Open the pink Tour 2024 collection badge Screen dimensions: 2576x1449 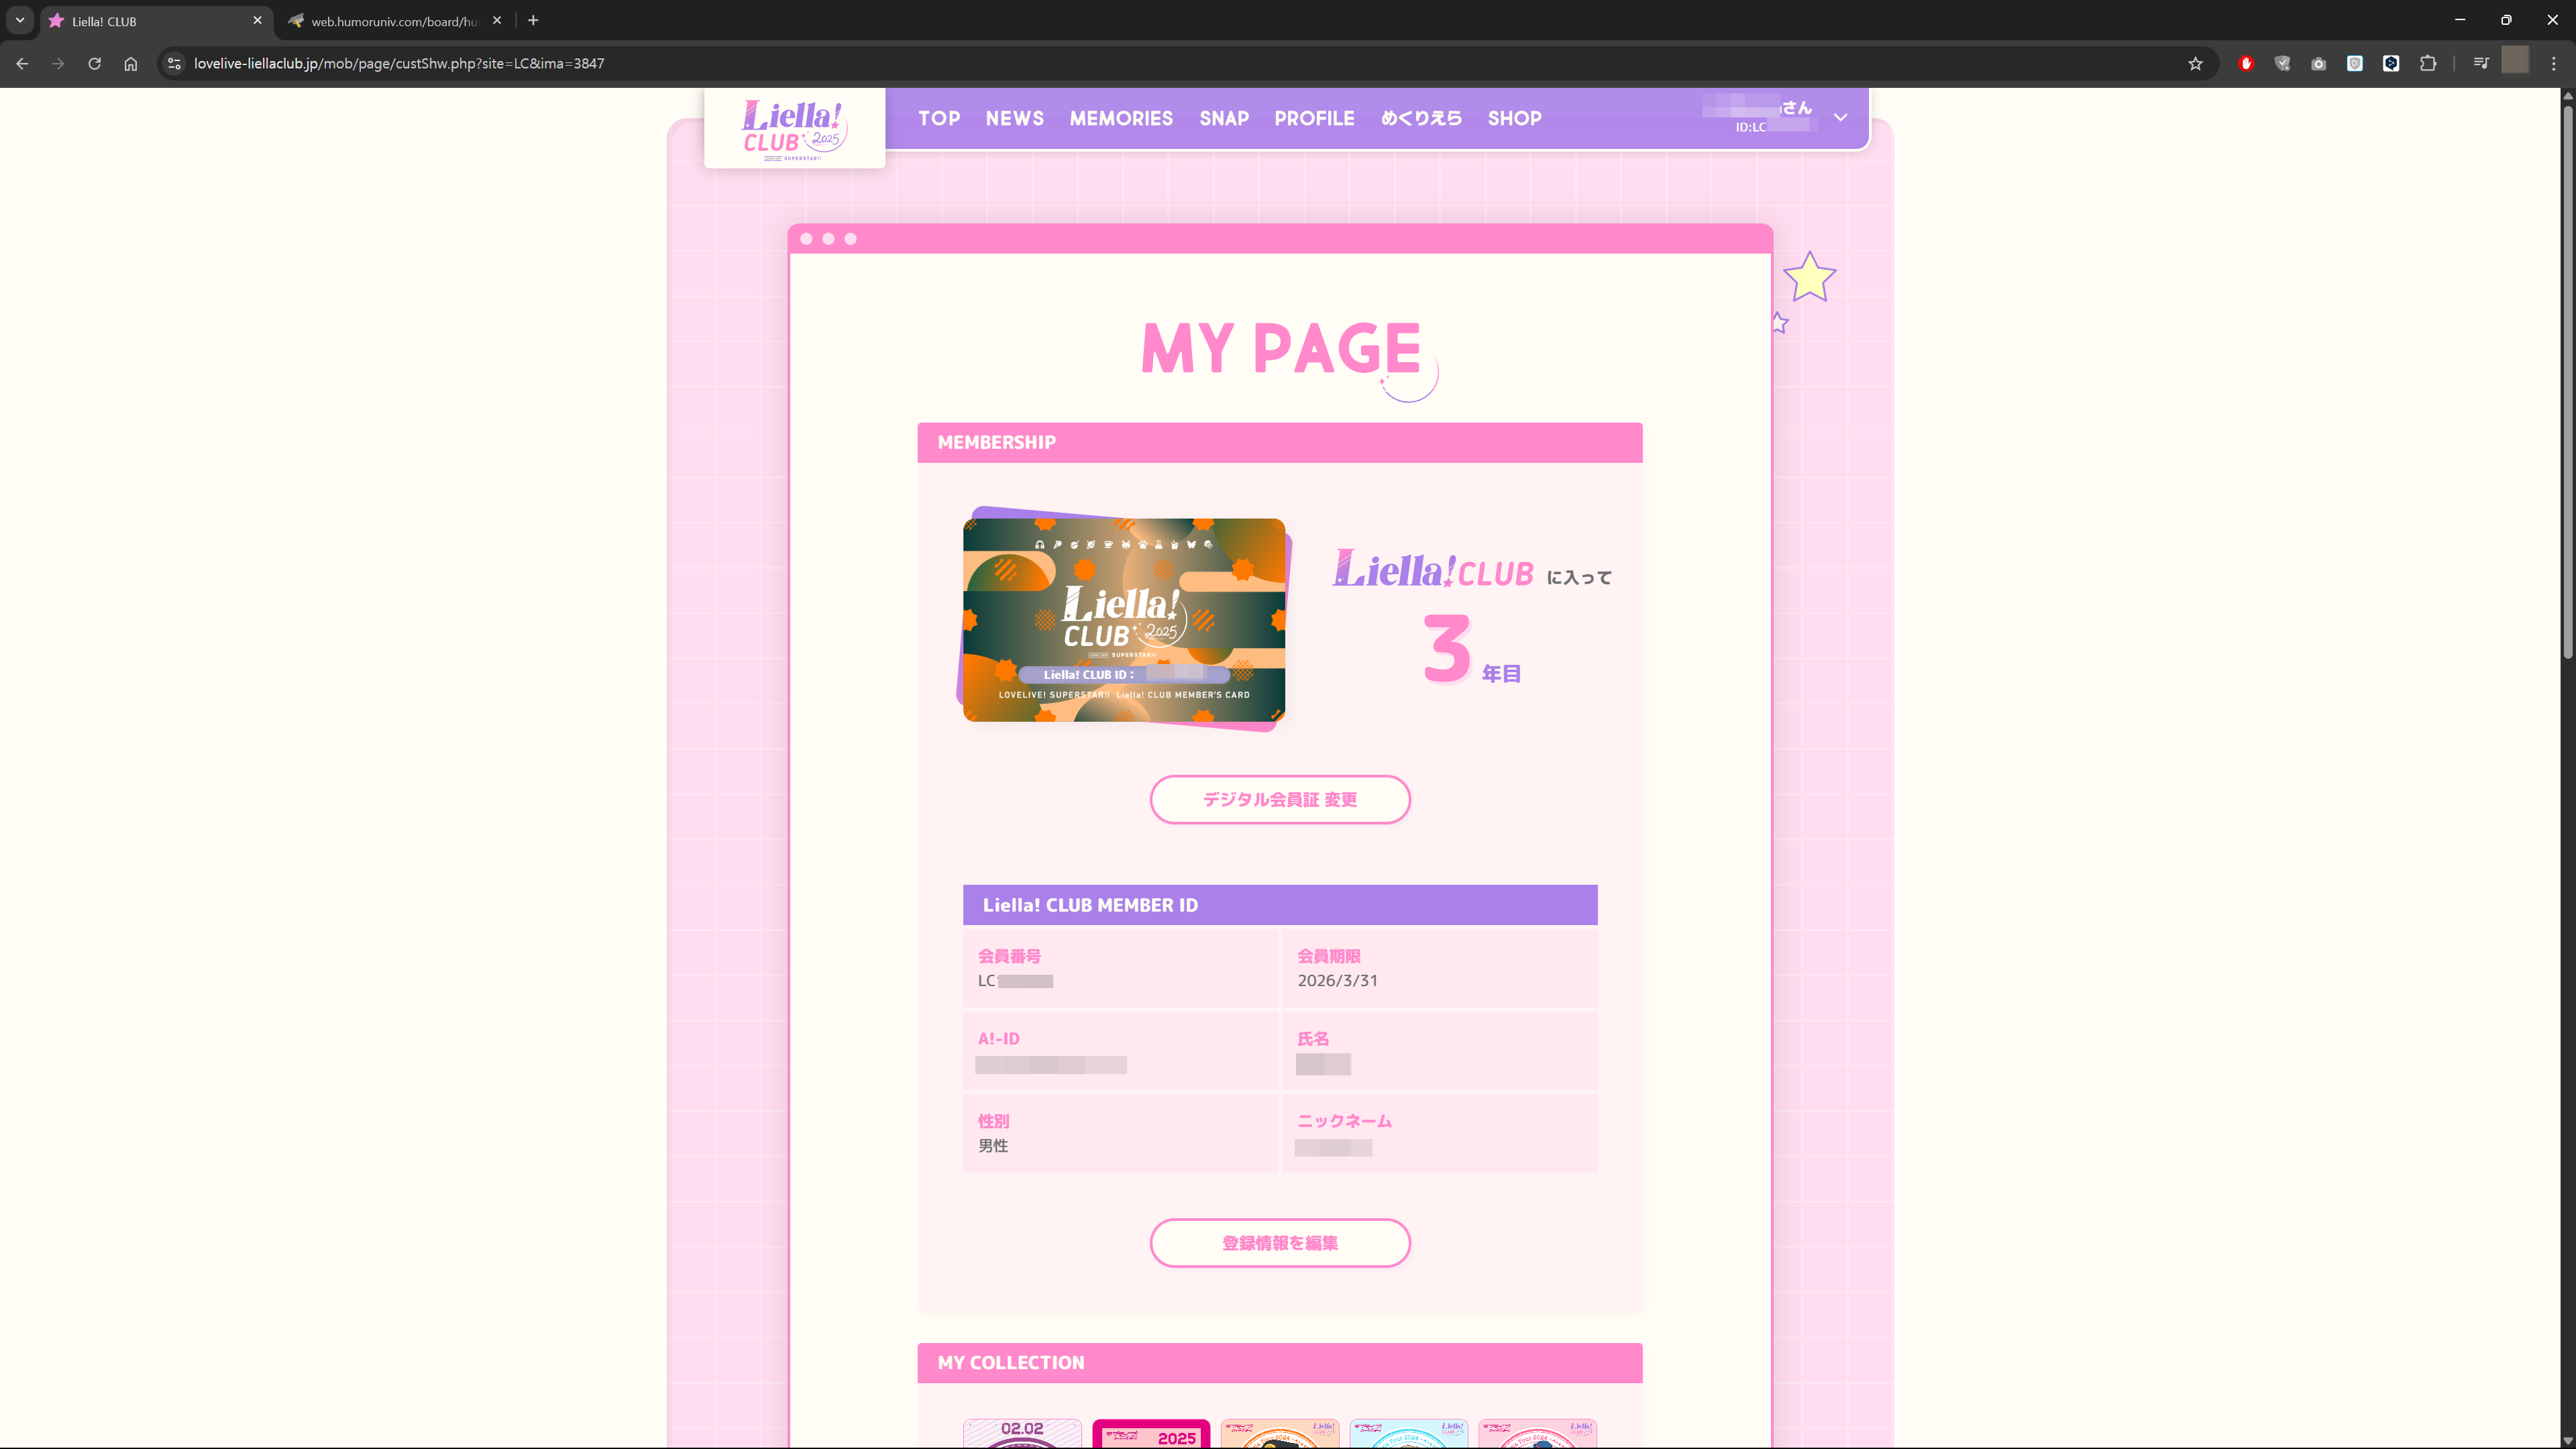click(1538, 1433)
